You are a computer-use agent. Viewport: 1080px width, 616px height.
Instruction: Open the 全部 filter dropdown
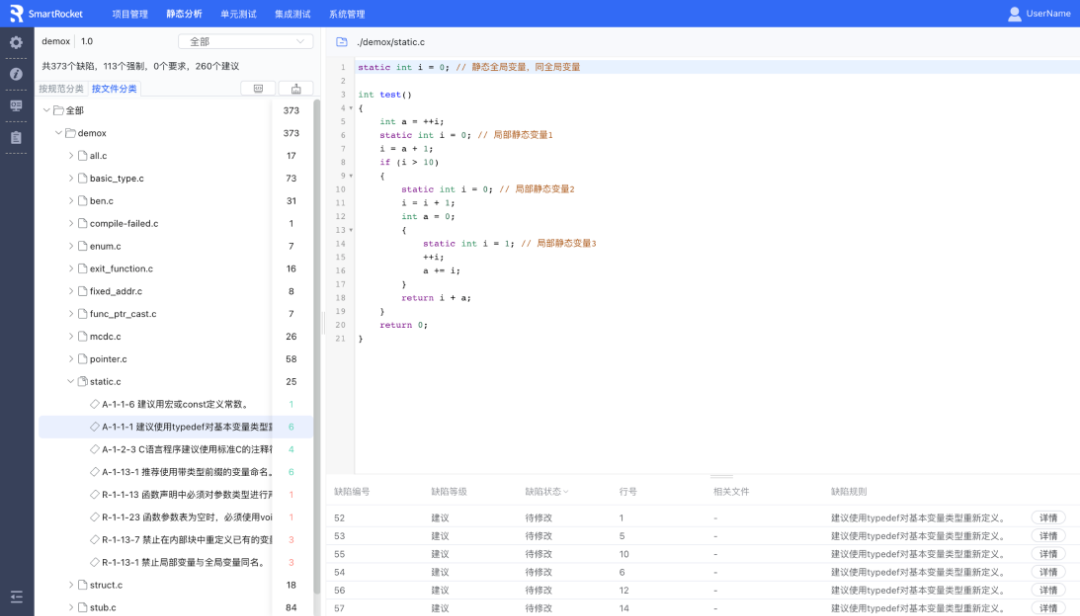coord(245,42)
